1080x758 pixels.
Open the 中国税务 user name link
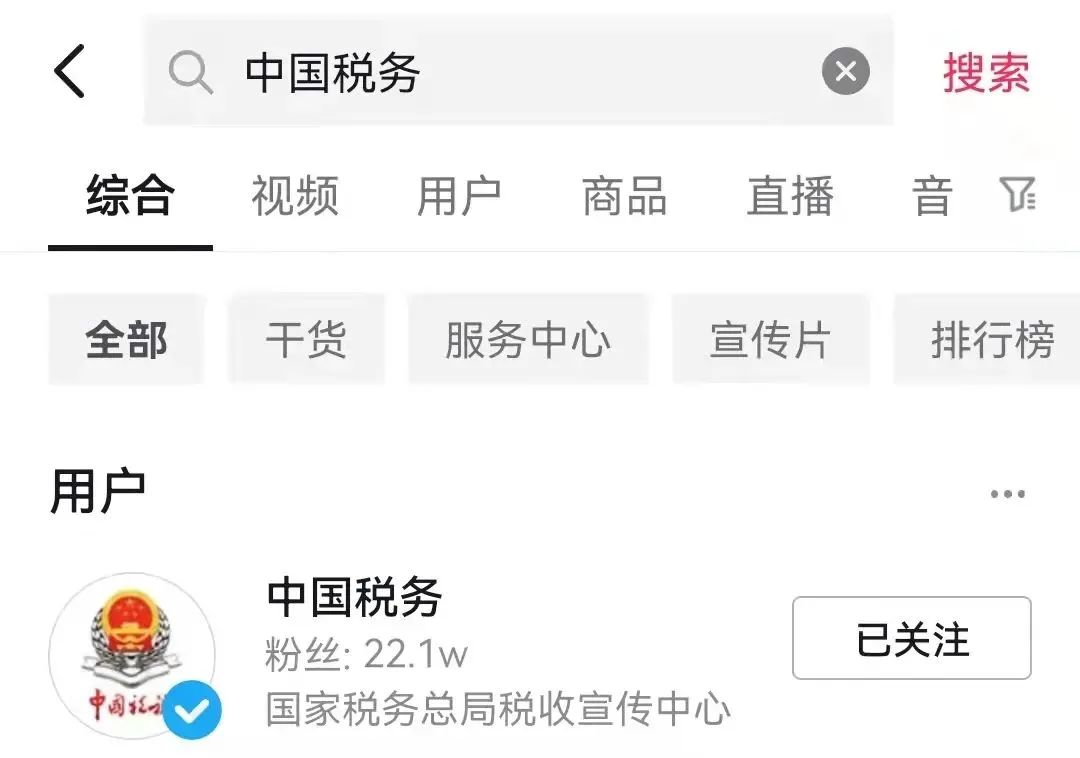point(355,598)
